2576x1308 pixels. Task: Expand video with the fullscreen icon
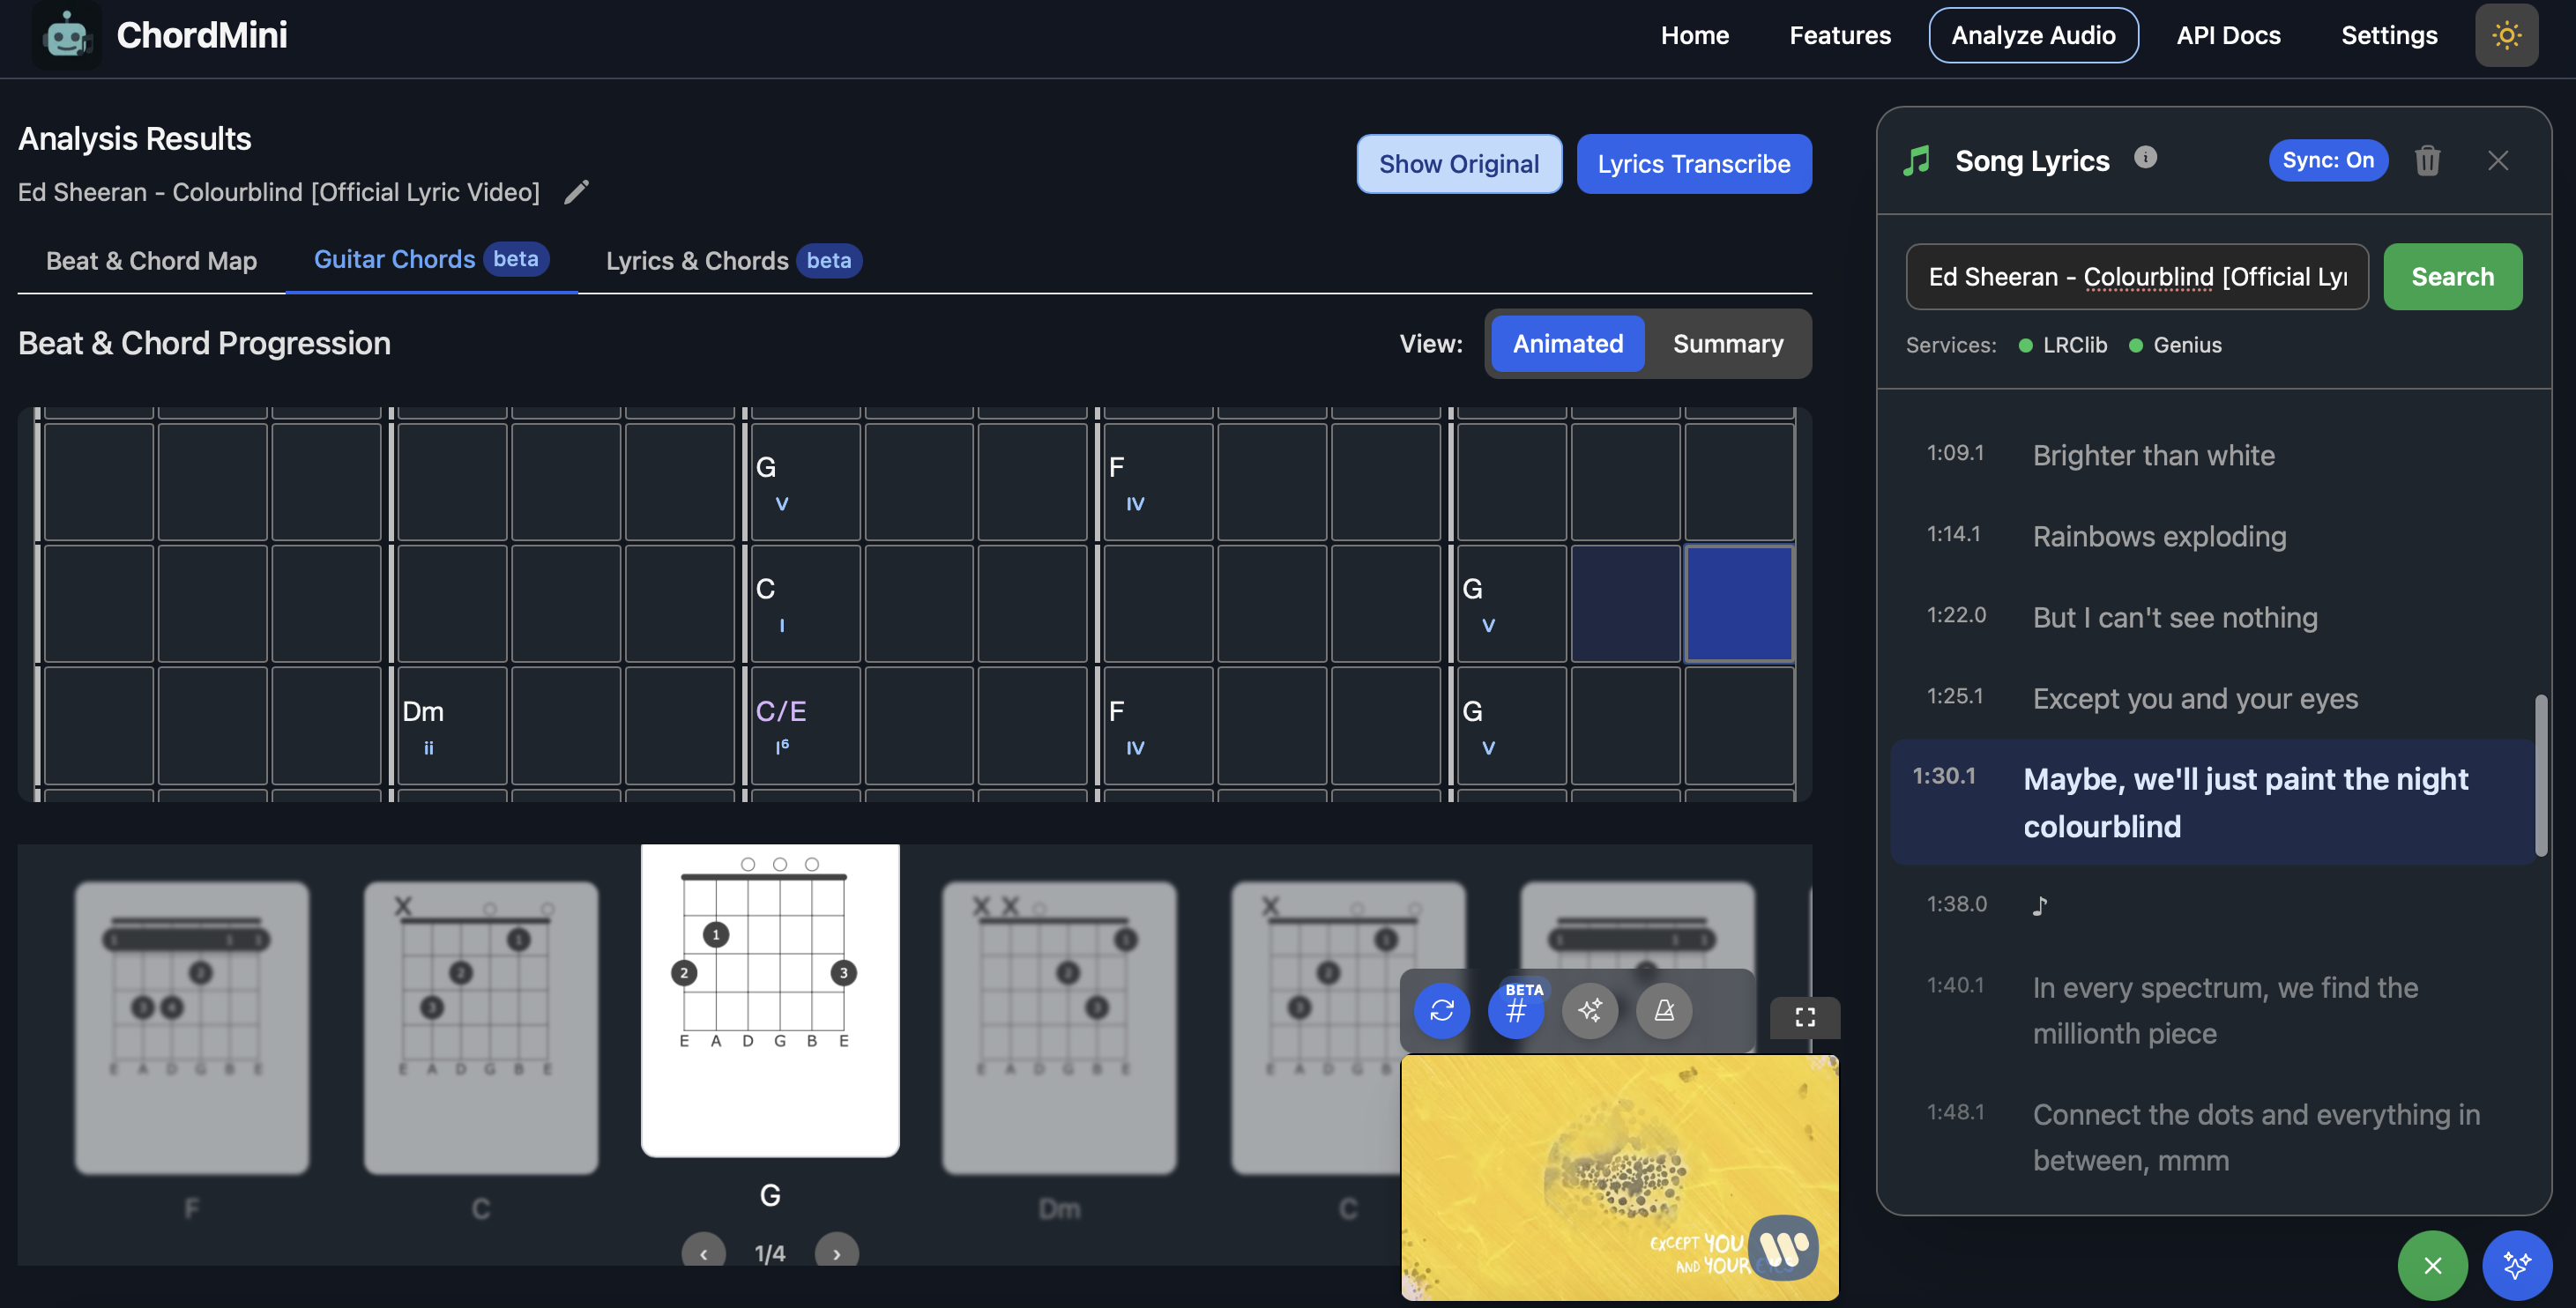tap(1804, 1017)
